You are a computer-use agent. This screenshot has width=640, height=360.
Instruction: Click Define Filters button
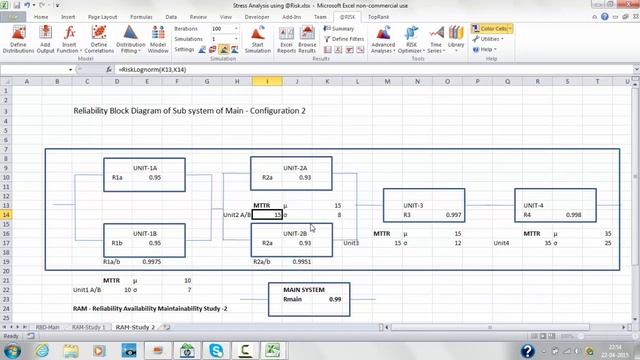344,39
